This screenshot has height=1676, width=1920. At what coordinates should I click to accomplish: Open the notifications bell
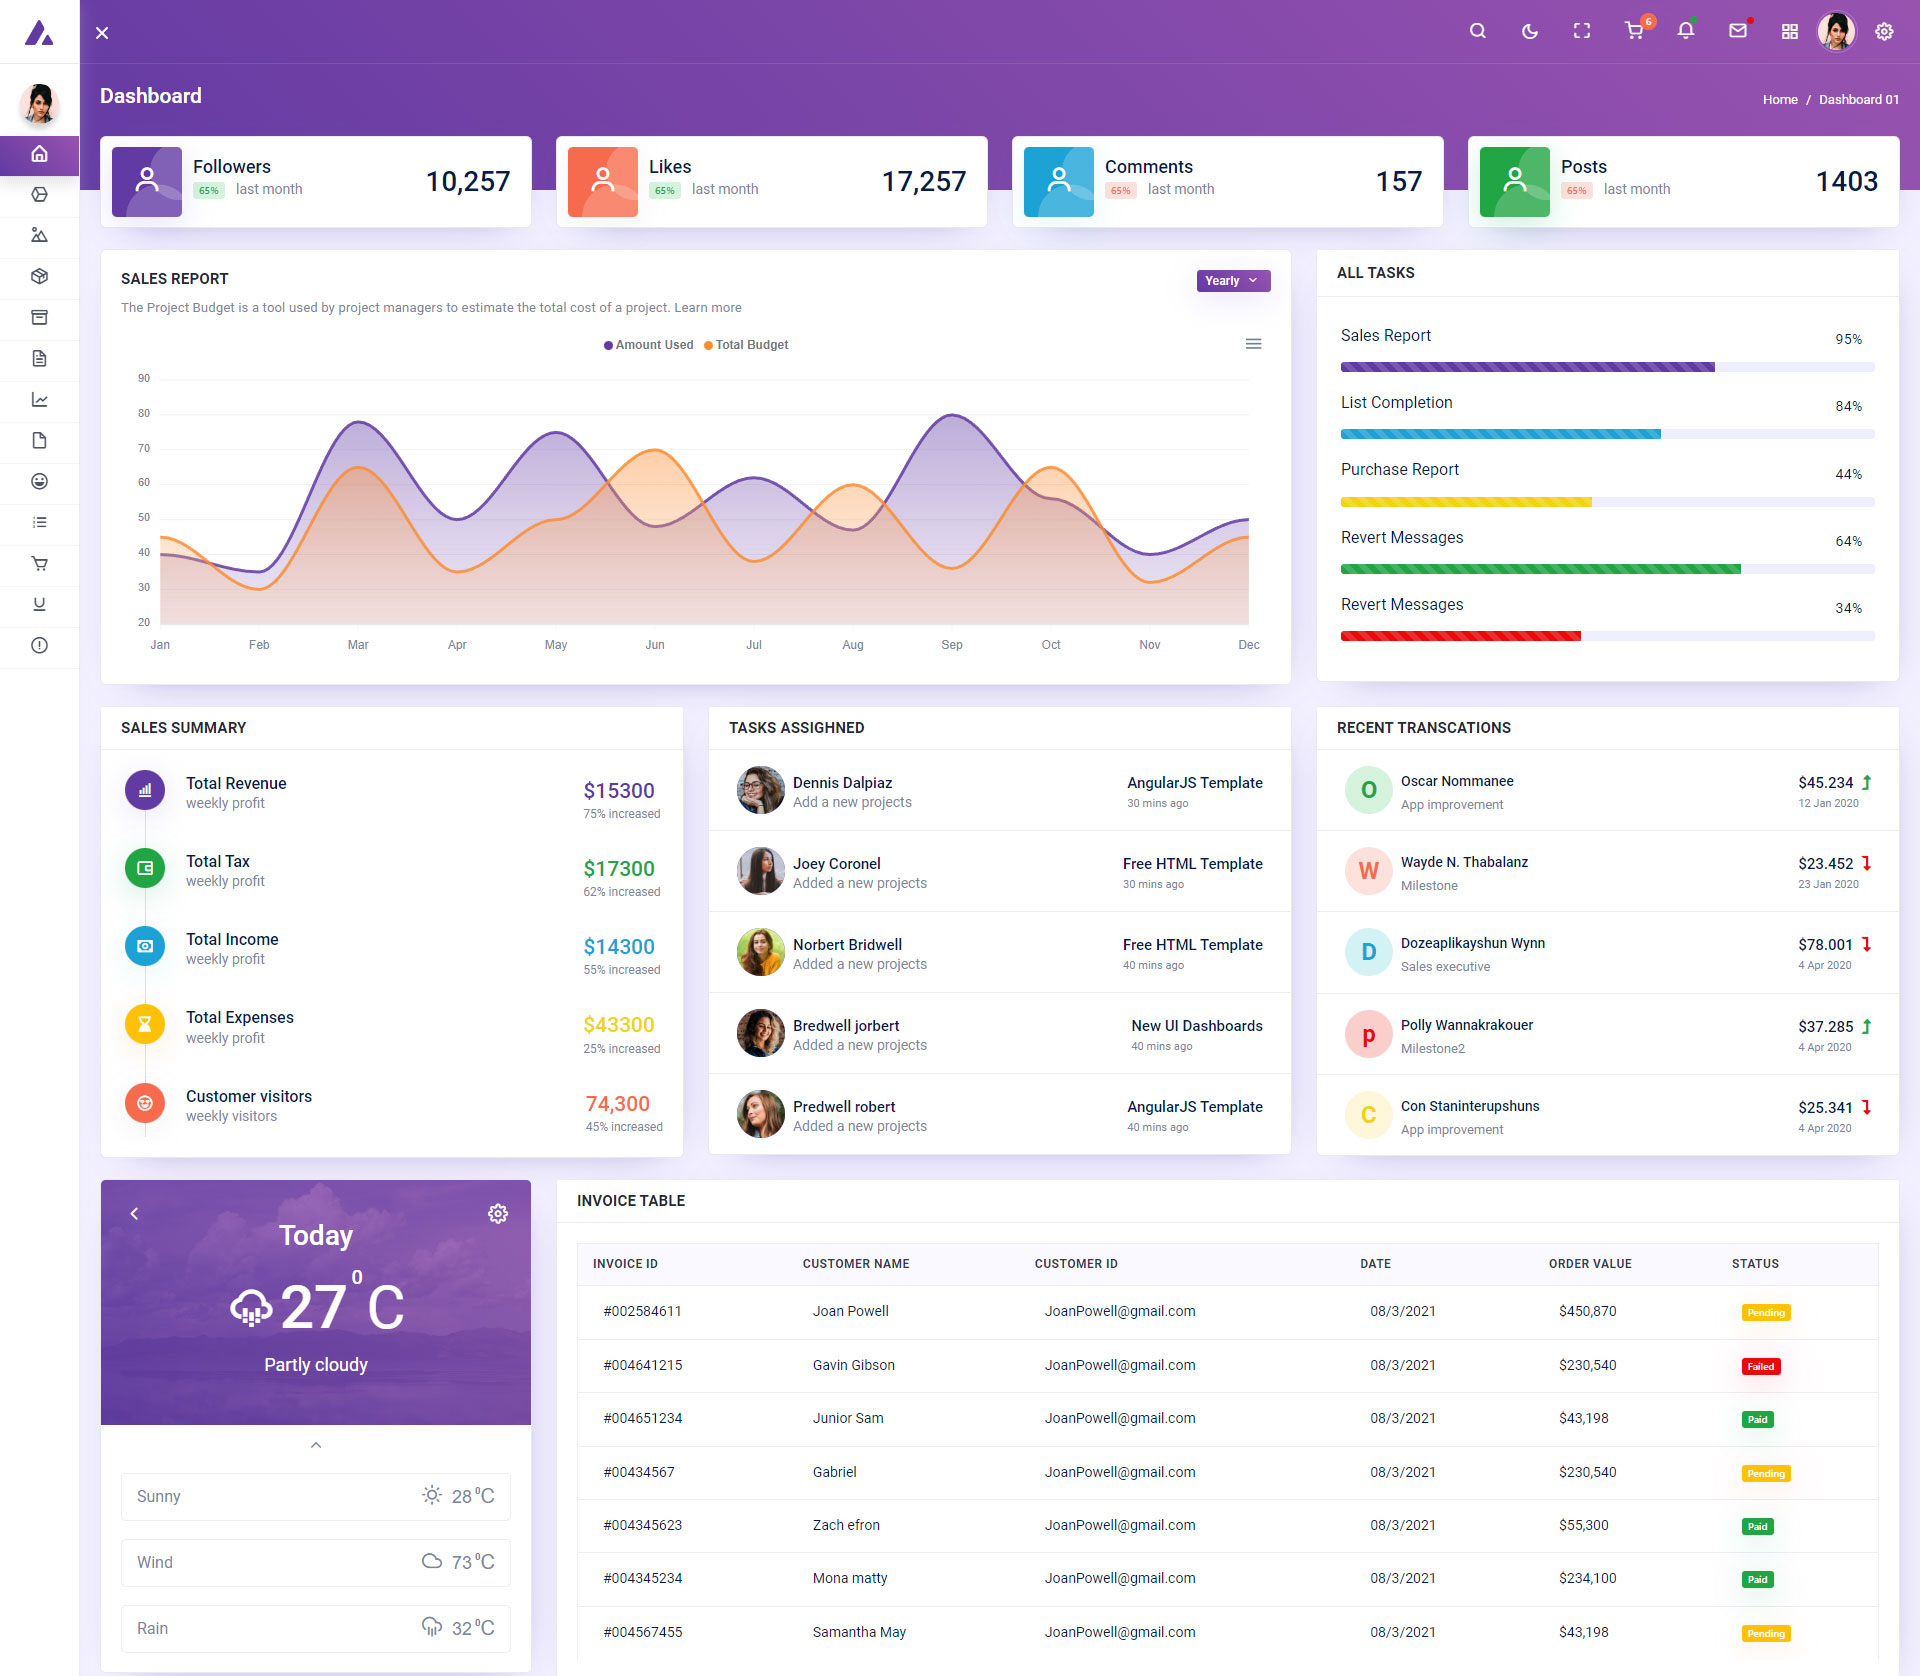point(1686,31)
